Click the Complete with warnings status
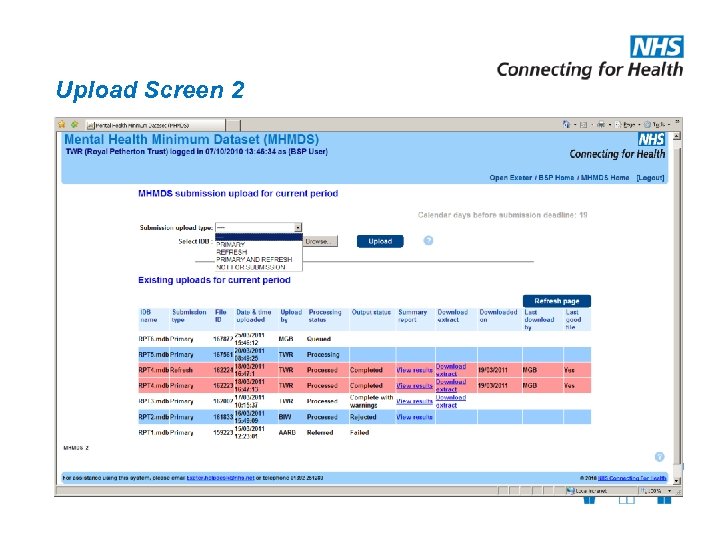This screenshot has height=540, width=720. click(371, 401)
